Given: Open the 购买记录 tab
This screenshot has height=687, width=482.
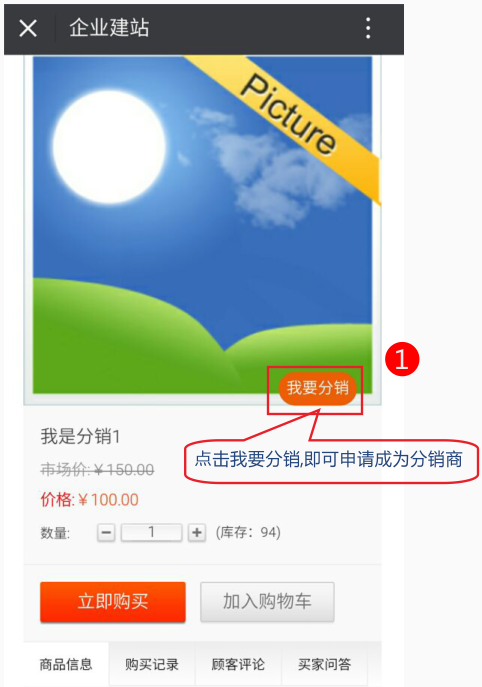Looking at the screenshot, I should click(x=152, y=664).
